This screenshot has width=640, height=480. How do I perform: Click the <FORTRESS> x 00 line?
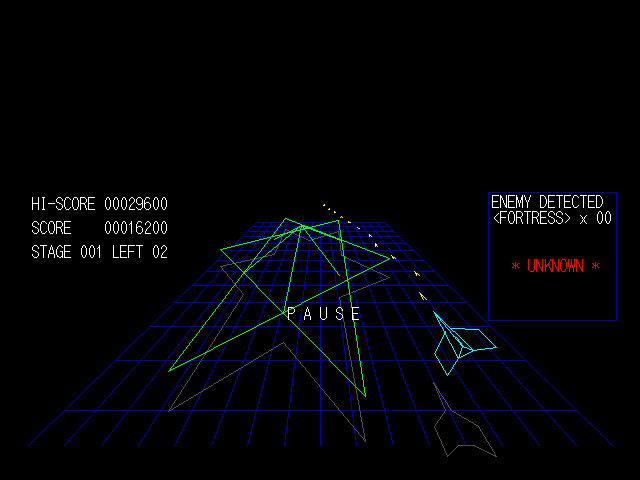552,218
